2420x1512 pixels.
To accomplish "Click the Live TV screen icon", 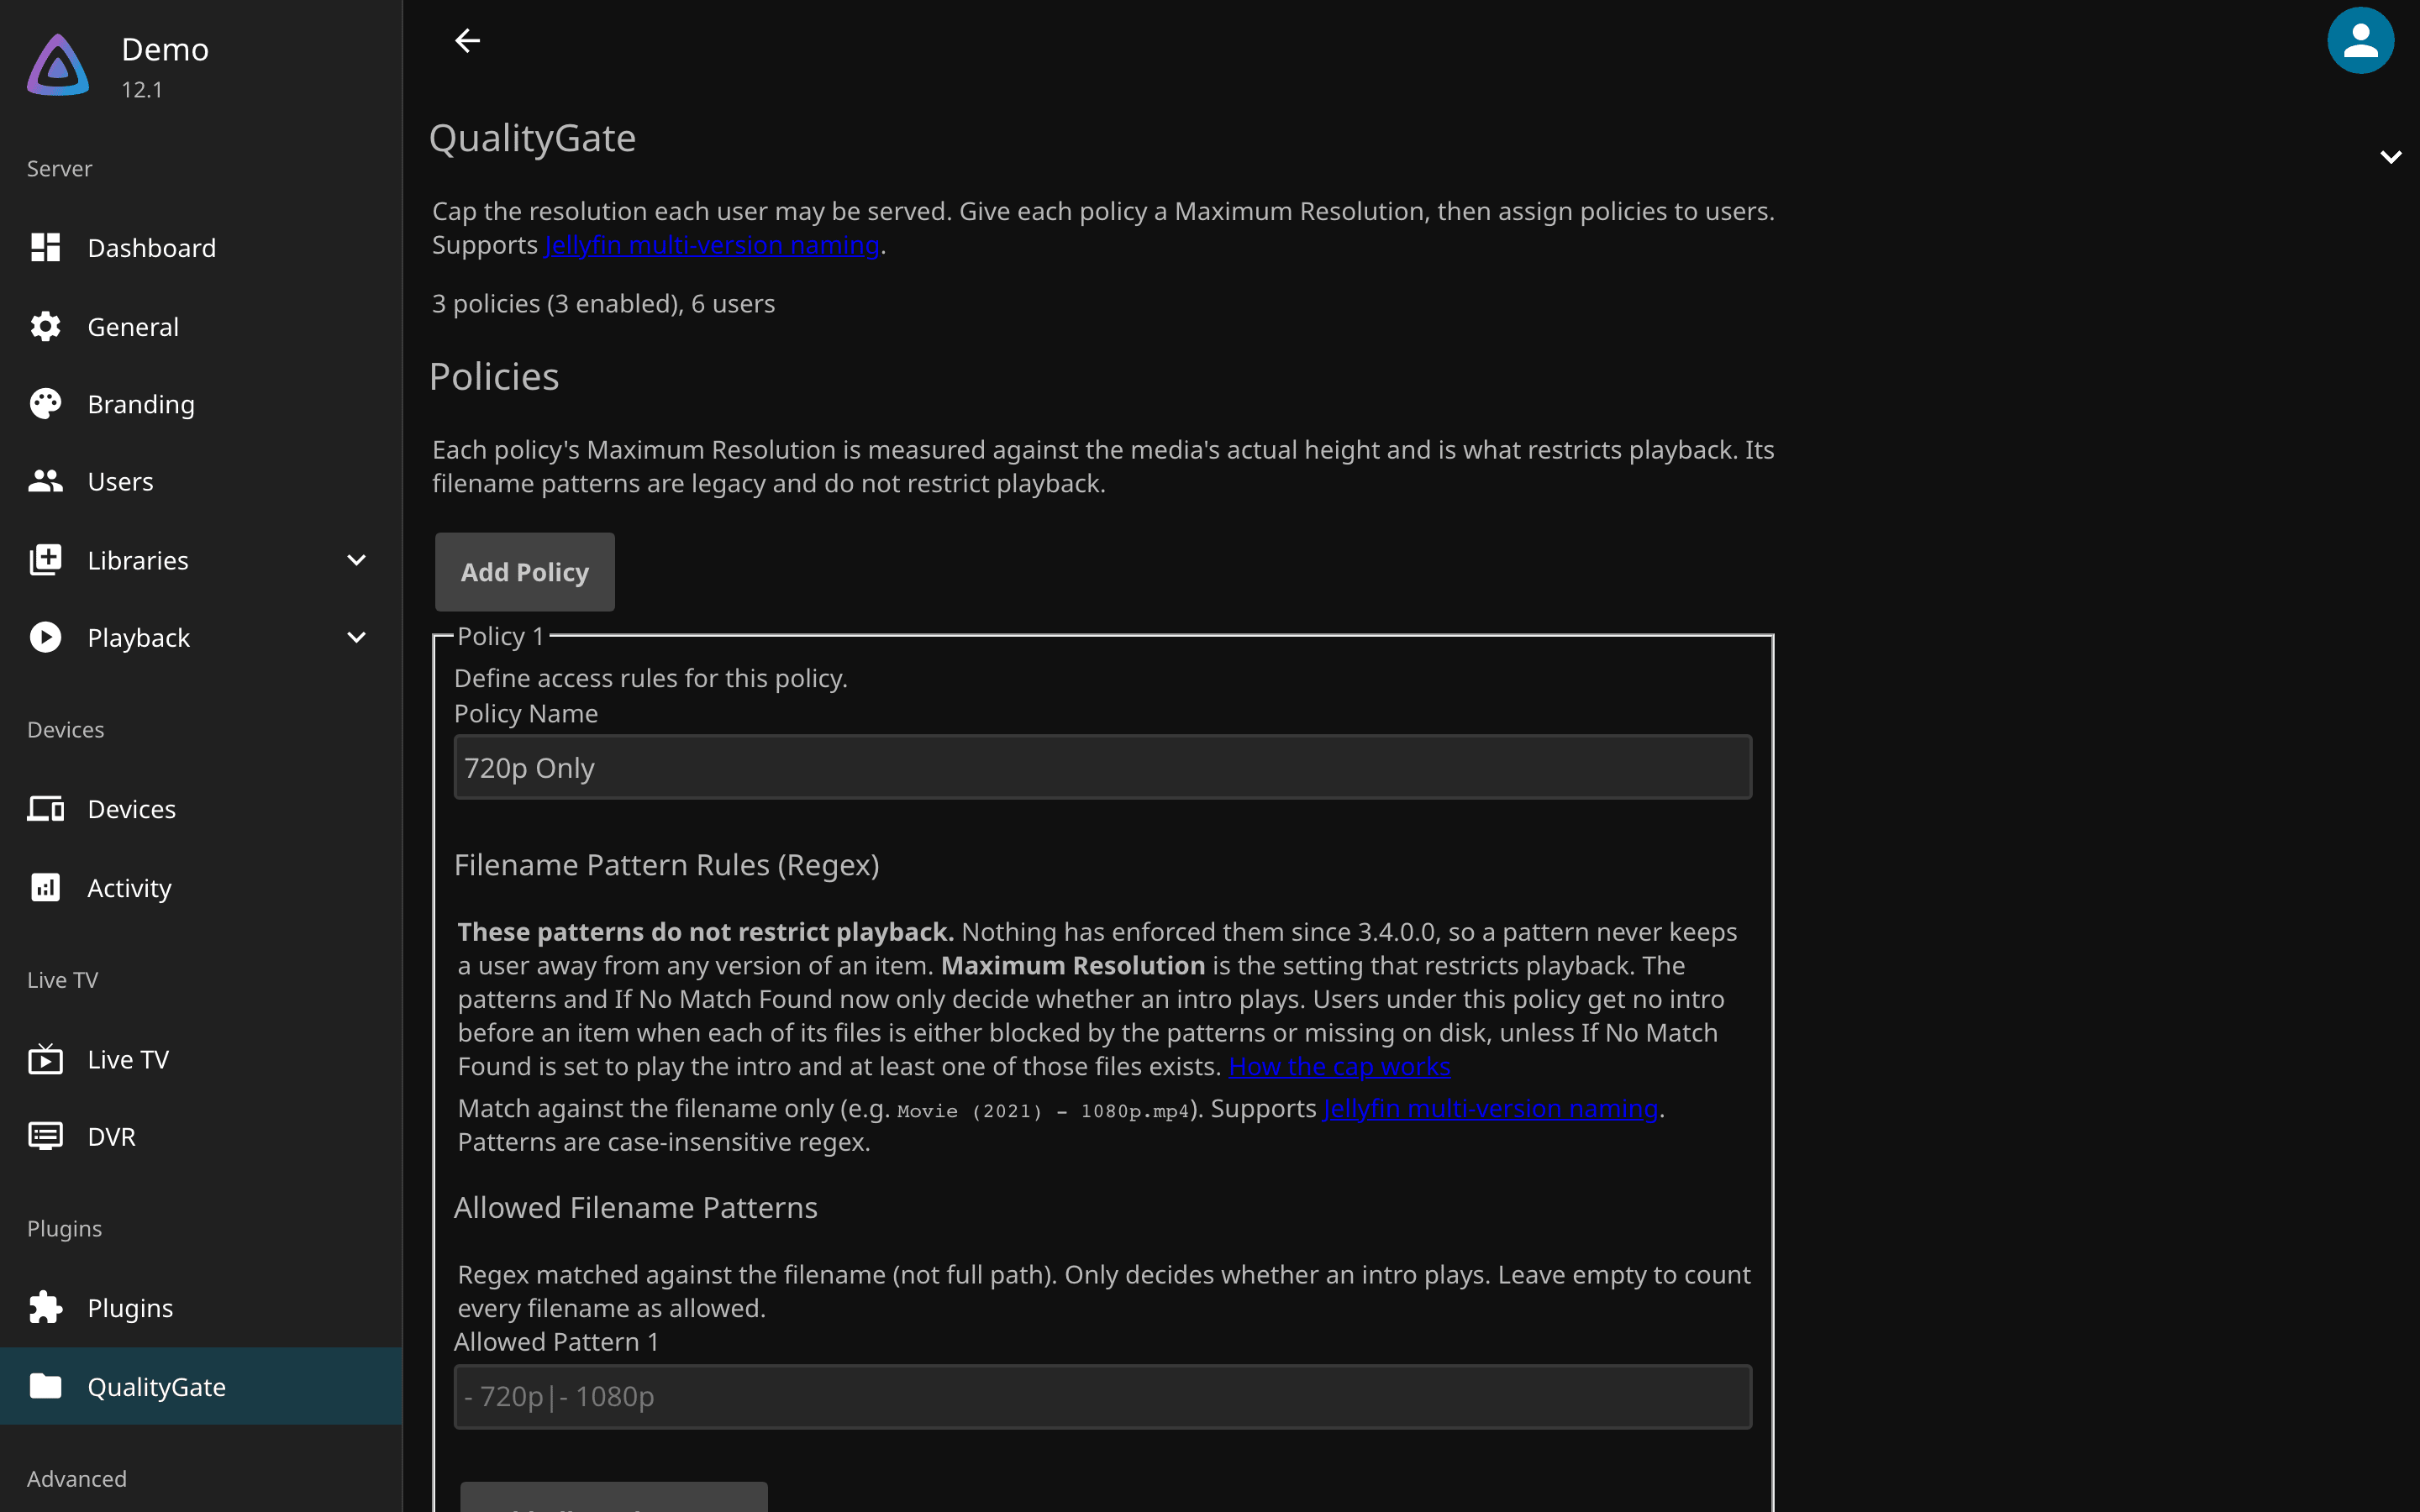I will pyautogui.click(x=45, y=1059).
